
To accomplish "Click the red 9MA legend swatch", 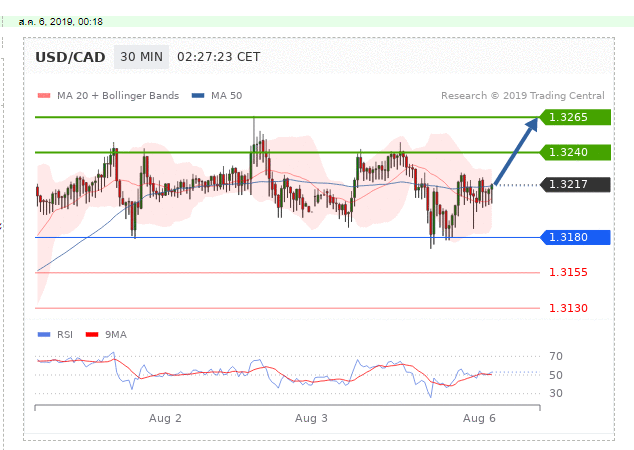I will pyautogui.click(x=92, y=334).
